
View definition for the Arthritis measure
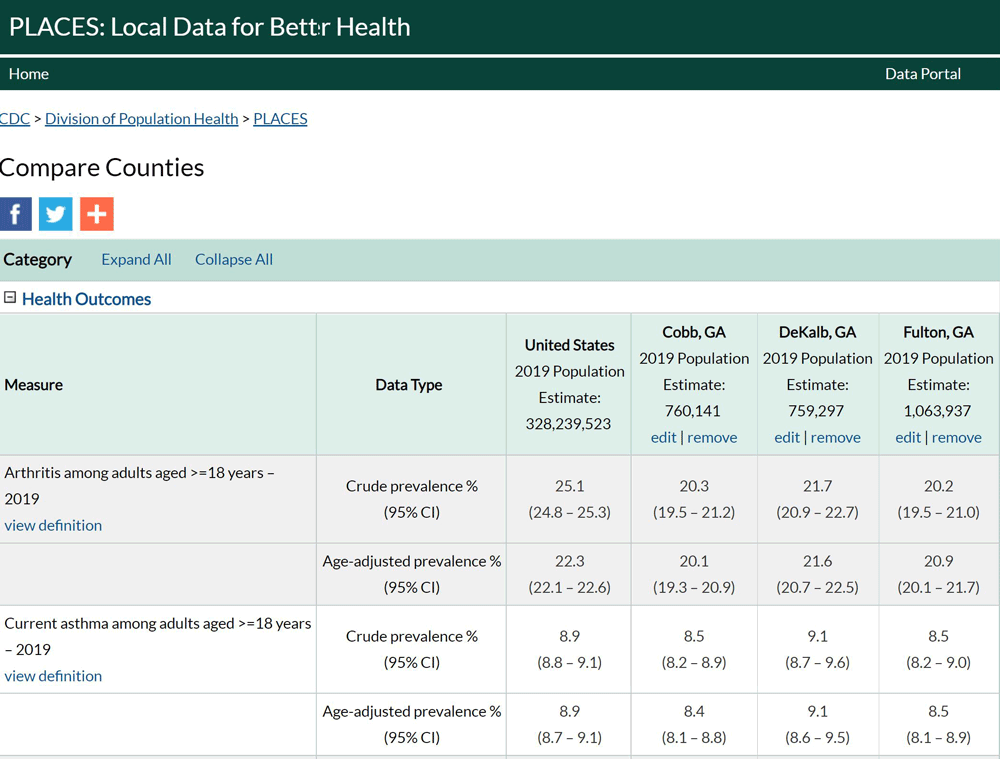point(53,525)
